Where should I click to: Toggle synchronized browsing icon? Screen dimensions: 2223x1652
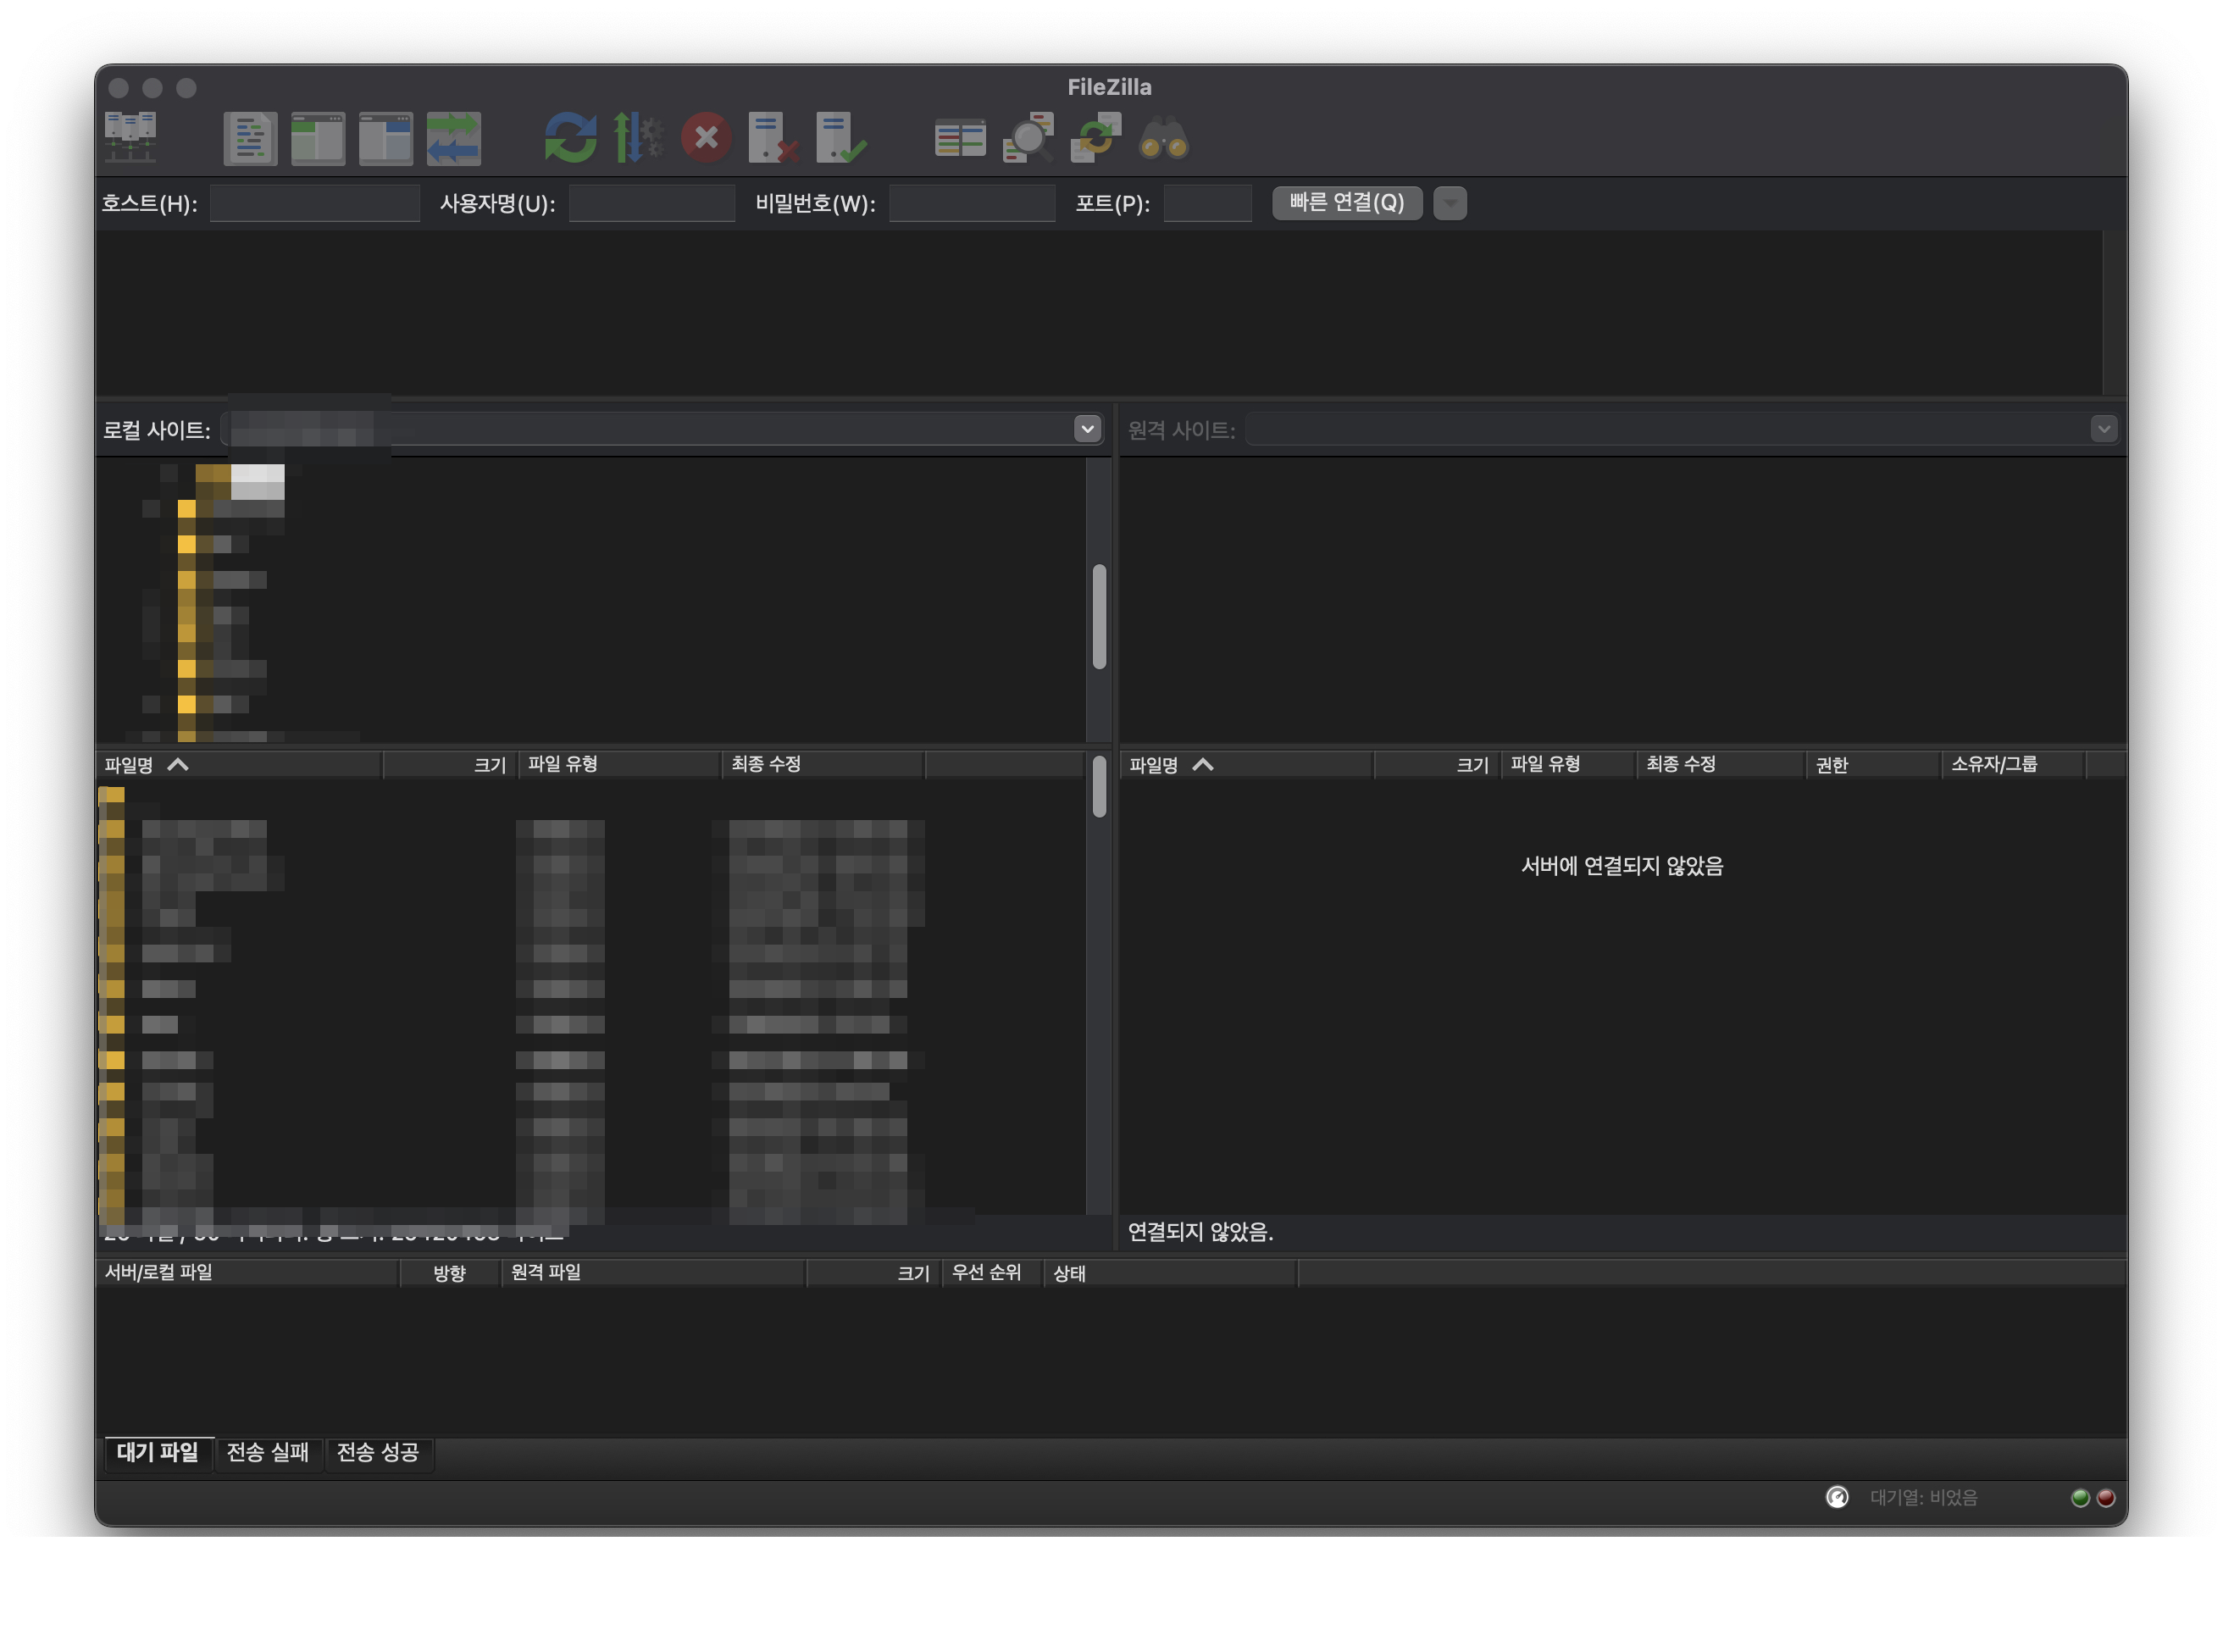pyautogui.click(x=1095, y=138)
